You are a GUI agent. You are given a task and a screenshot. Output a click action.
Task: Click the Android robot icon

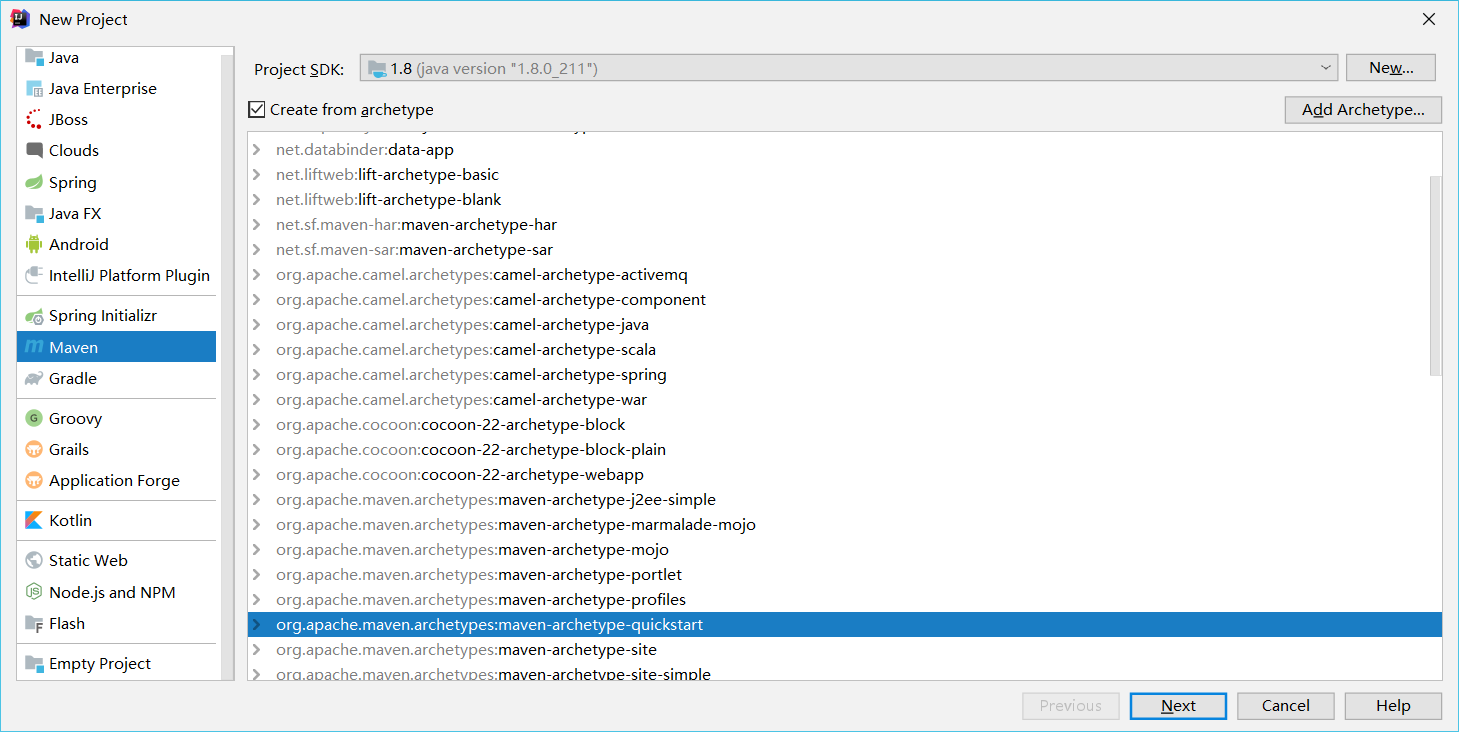(34, 244)
